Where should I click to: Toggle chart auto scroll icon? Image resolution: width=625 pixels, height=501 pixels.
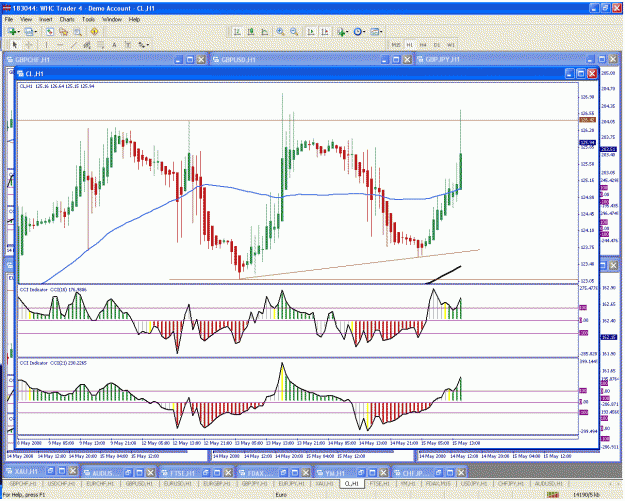coord(311,31)
